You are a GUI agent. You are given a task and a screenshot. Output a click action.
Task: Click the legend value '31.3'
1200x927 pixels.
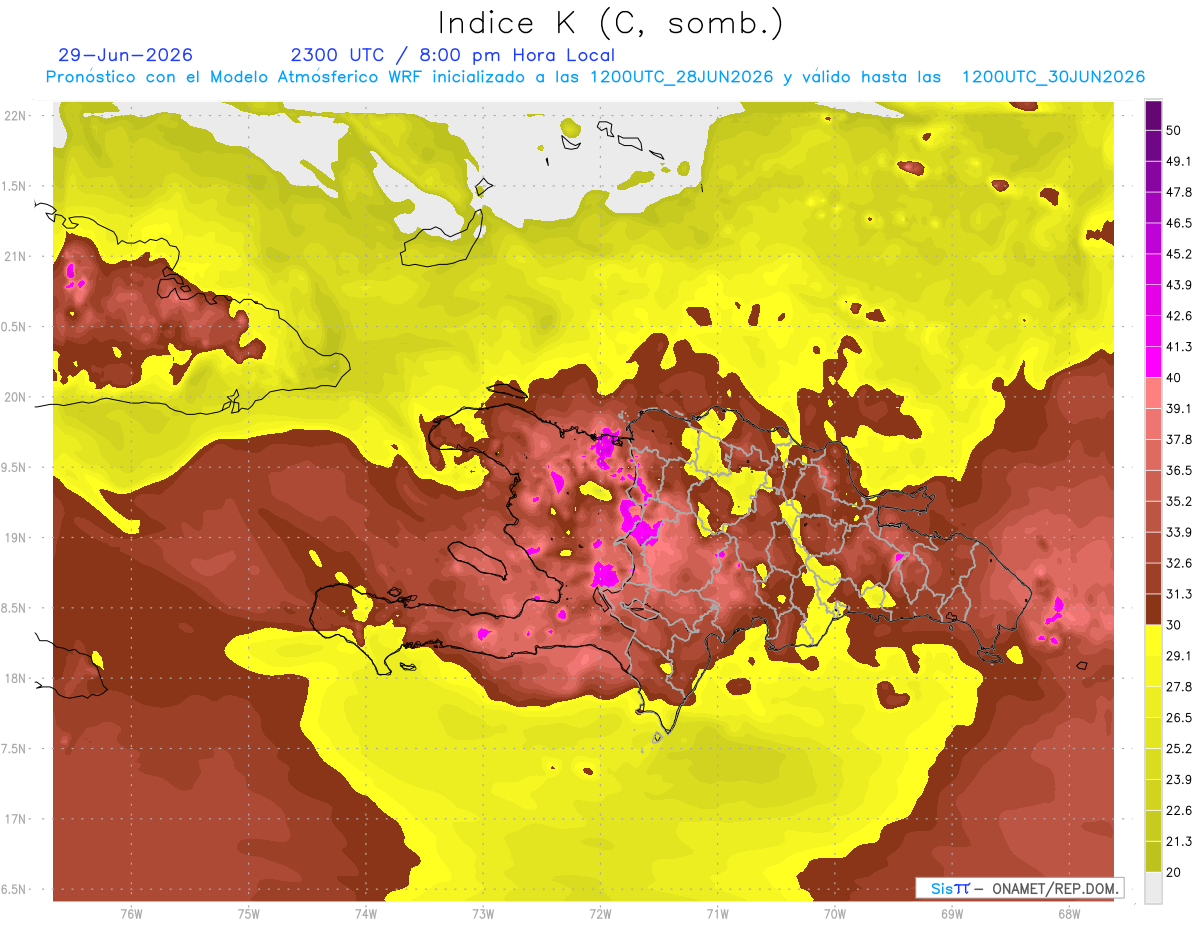pos(1179,594)
